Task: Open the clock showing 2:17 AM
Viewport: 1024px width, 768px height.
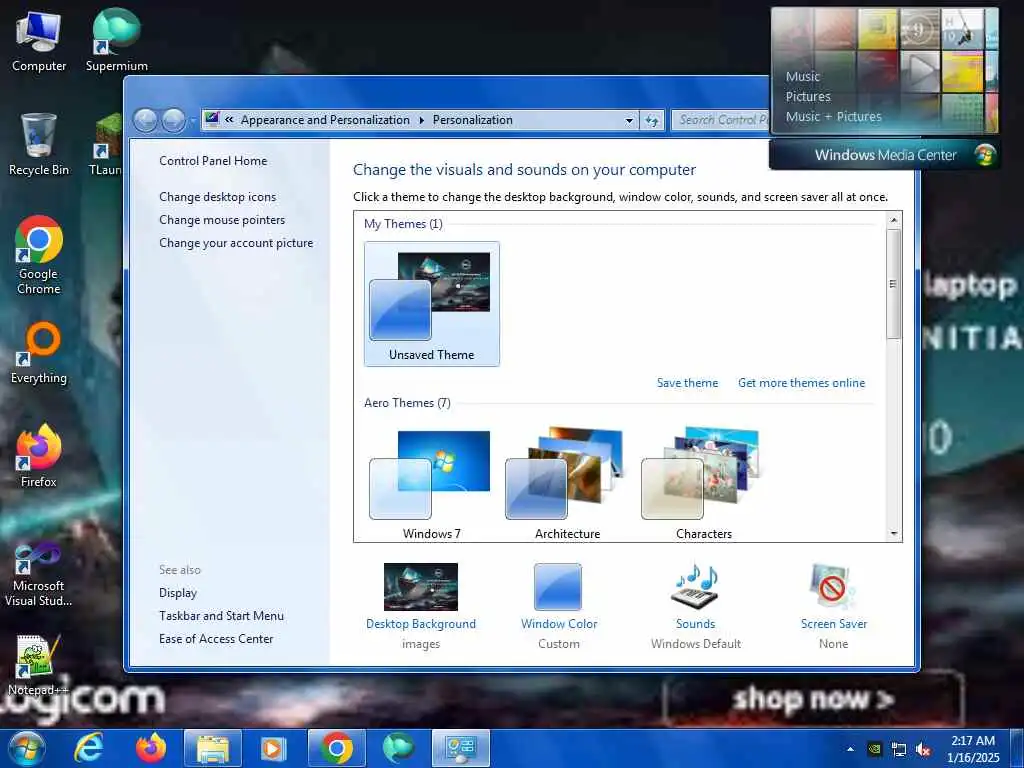Action: [972, 748]
